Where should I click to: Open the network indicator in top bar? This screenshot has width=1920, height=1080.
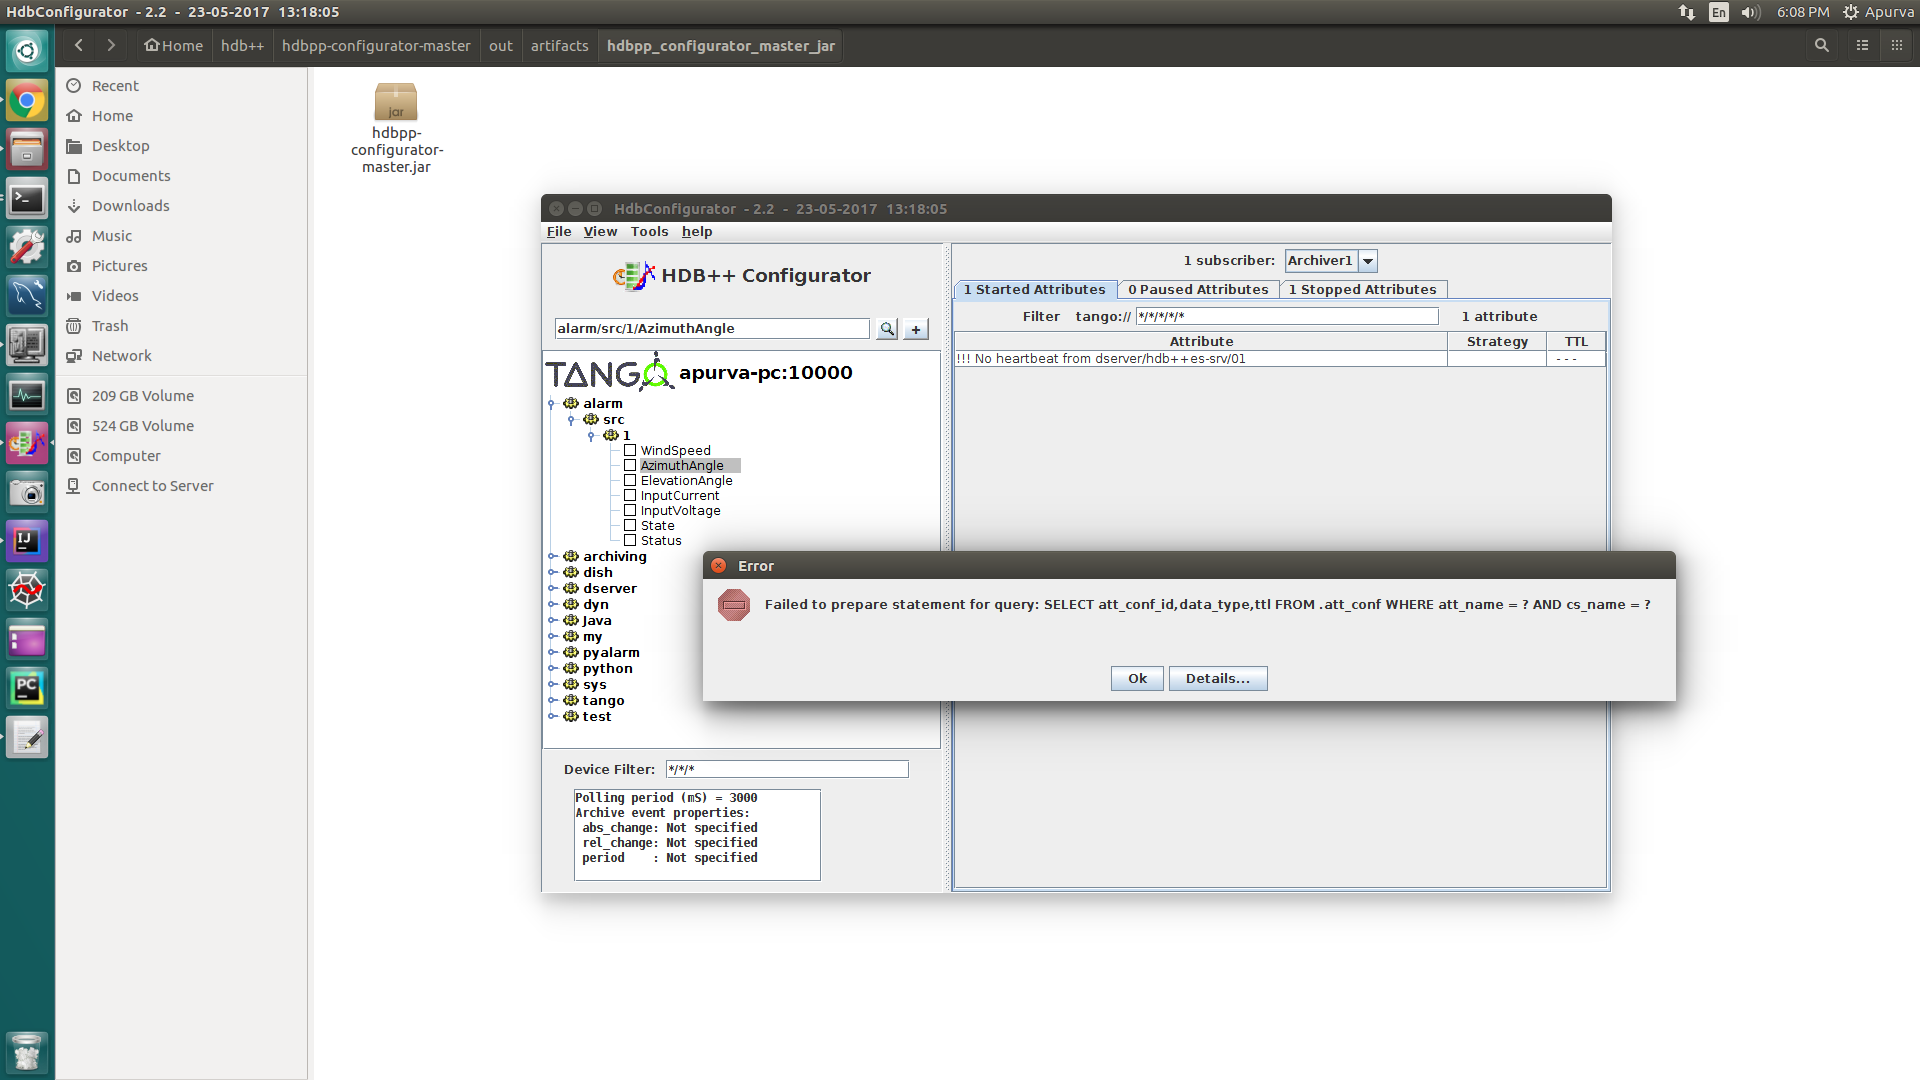1687,12
